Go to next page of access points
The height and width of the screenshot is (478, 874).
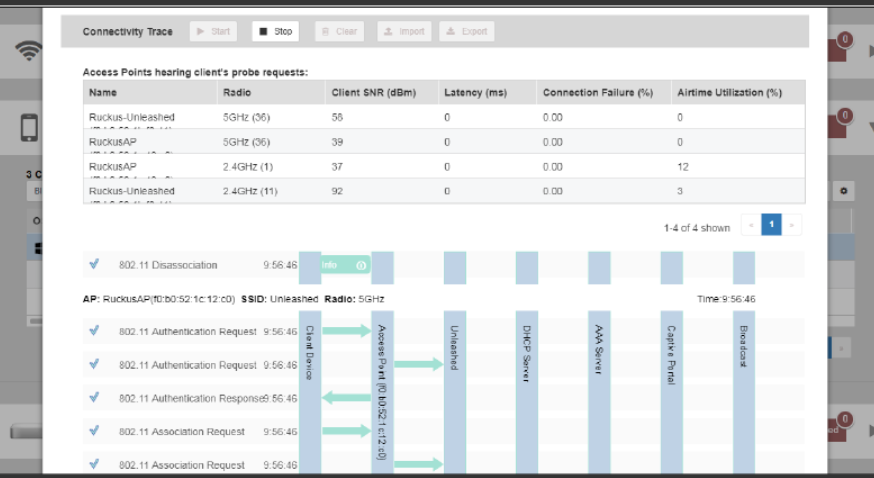tap(792, 225)
